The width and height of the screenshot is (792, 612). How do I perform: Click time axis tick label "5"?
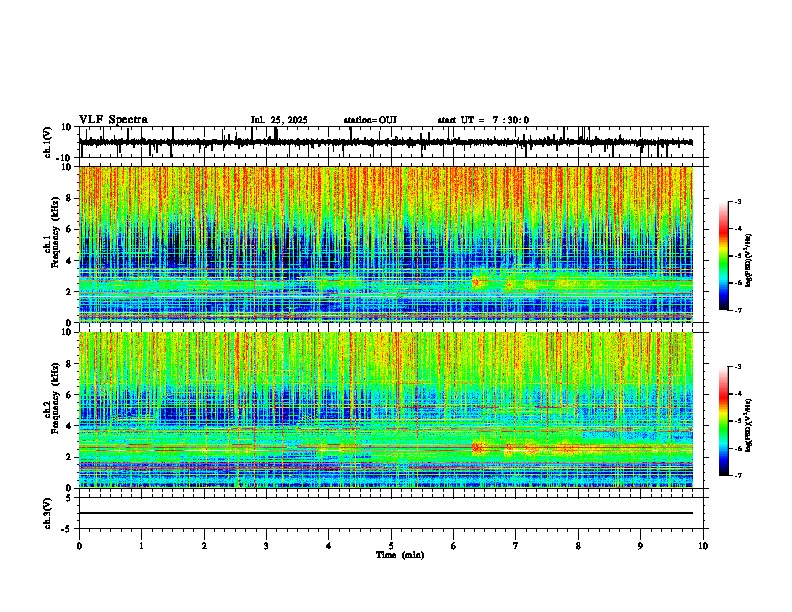pos(391,546)
